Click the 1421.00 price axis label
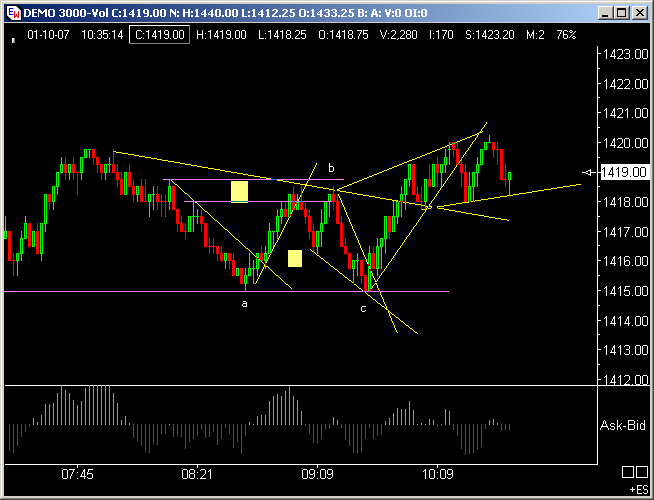This screenshot has width=654, height=500. 626,113
